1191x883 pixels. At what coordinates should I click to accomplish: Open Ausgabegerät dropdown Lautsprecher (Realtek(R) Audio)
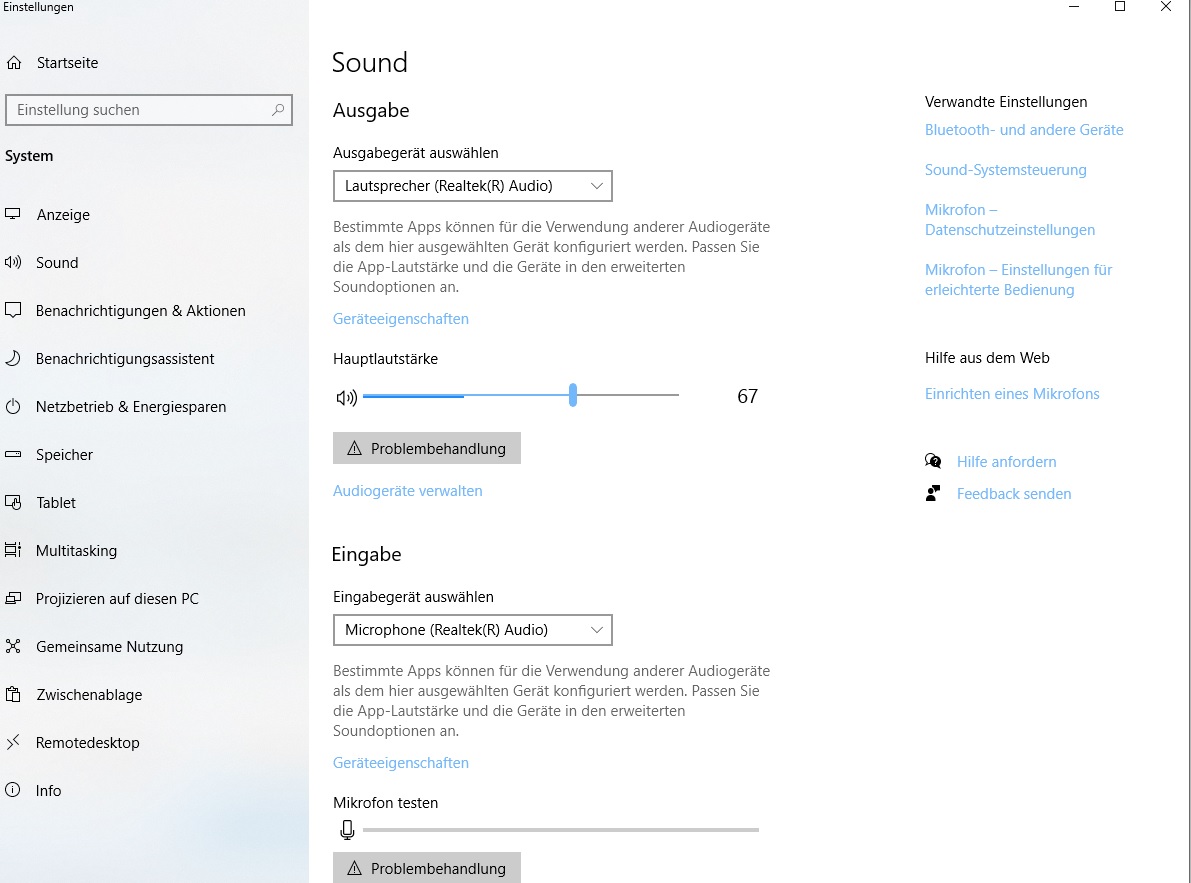click(472, 186)
